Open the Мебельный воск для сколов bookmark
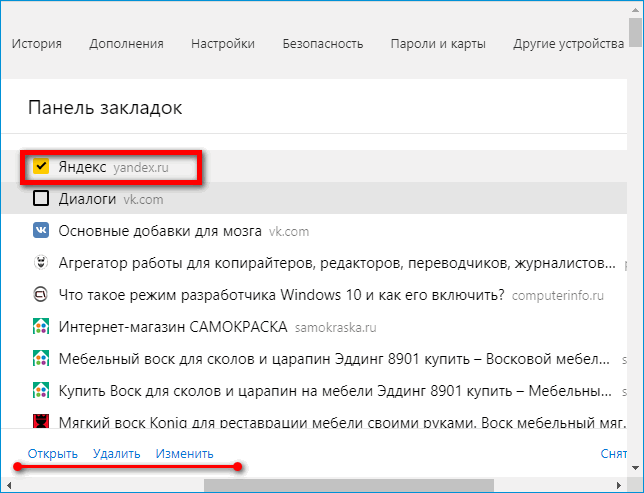This screenshot has width=644, height=493. 334,359
